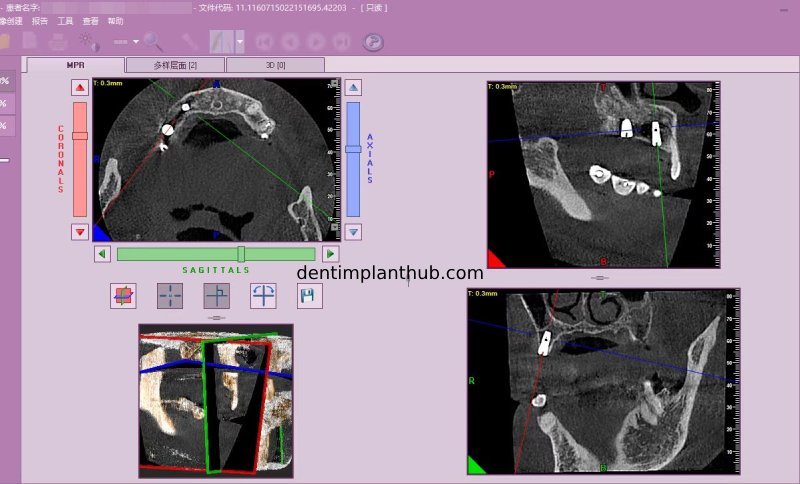The width and height of the screenshot is (800, 484).
Task: Switch to the 多样层面 [2] tab
Action: click(175, 65)
